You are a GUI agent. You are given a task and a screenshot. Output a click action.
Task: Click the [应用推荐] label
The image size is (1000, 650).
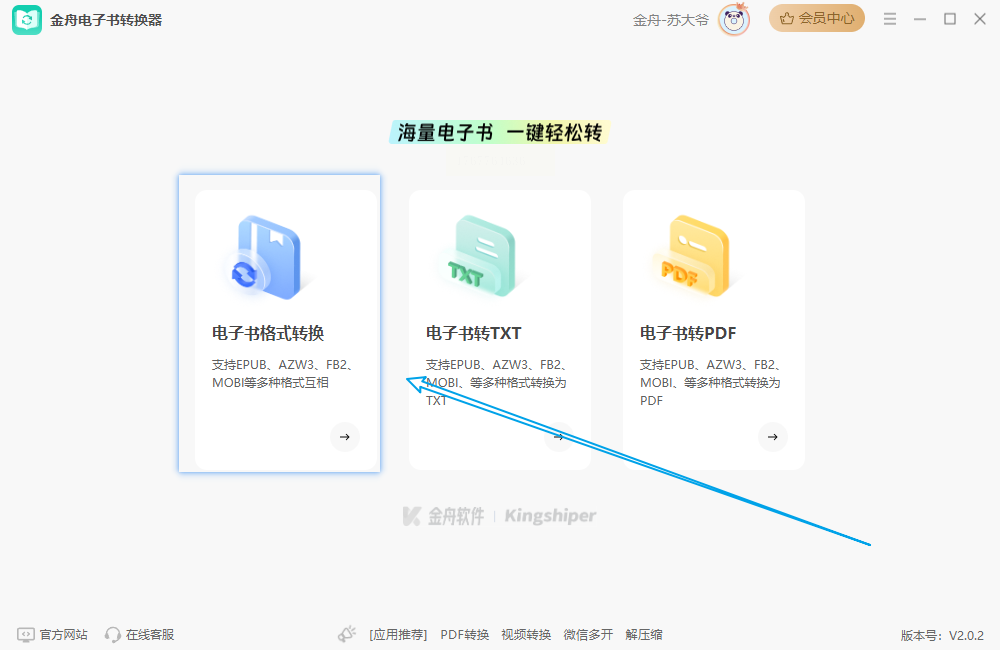pos(398,635)
